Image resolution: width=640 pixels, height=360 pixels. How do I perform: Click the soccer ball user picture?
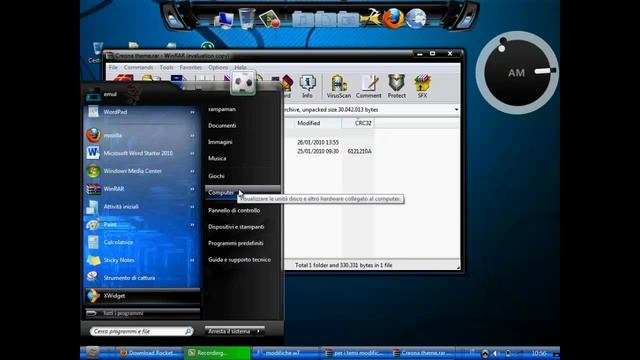243,82
